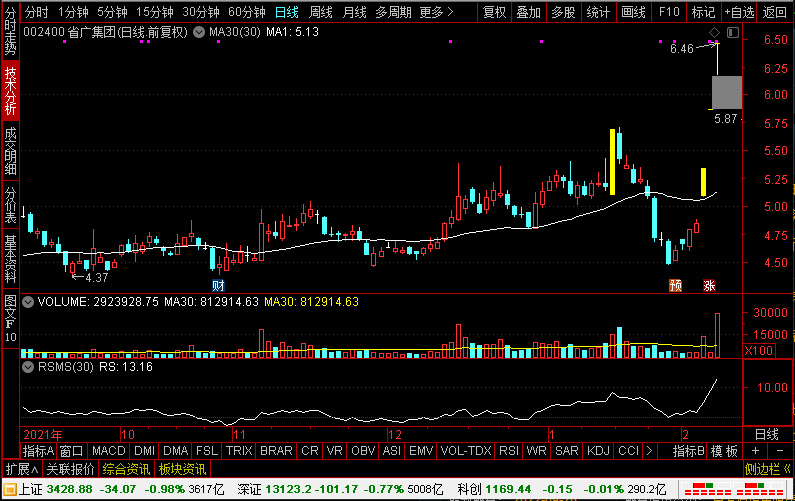Select the 5分钟 period

click(x=113, y=12)
